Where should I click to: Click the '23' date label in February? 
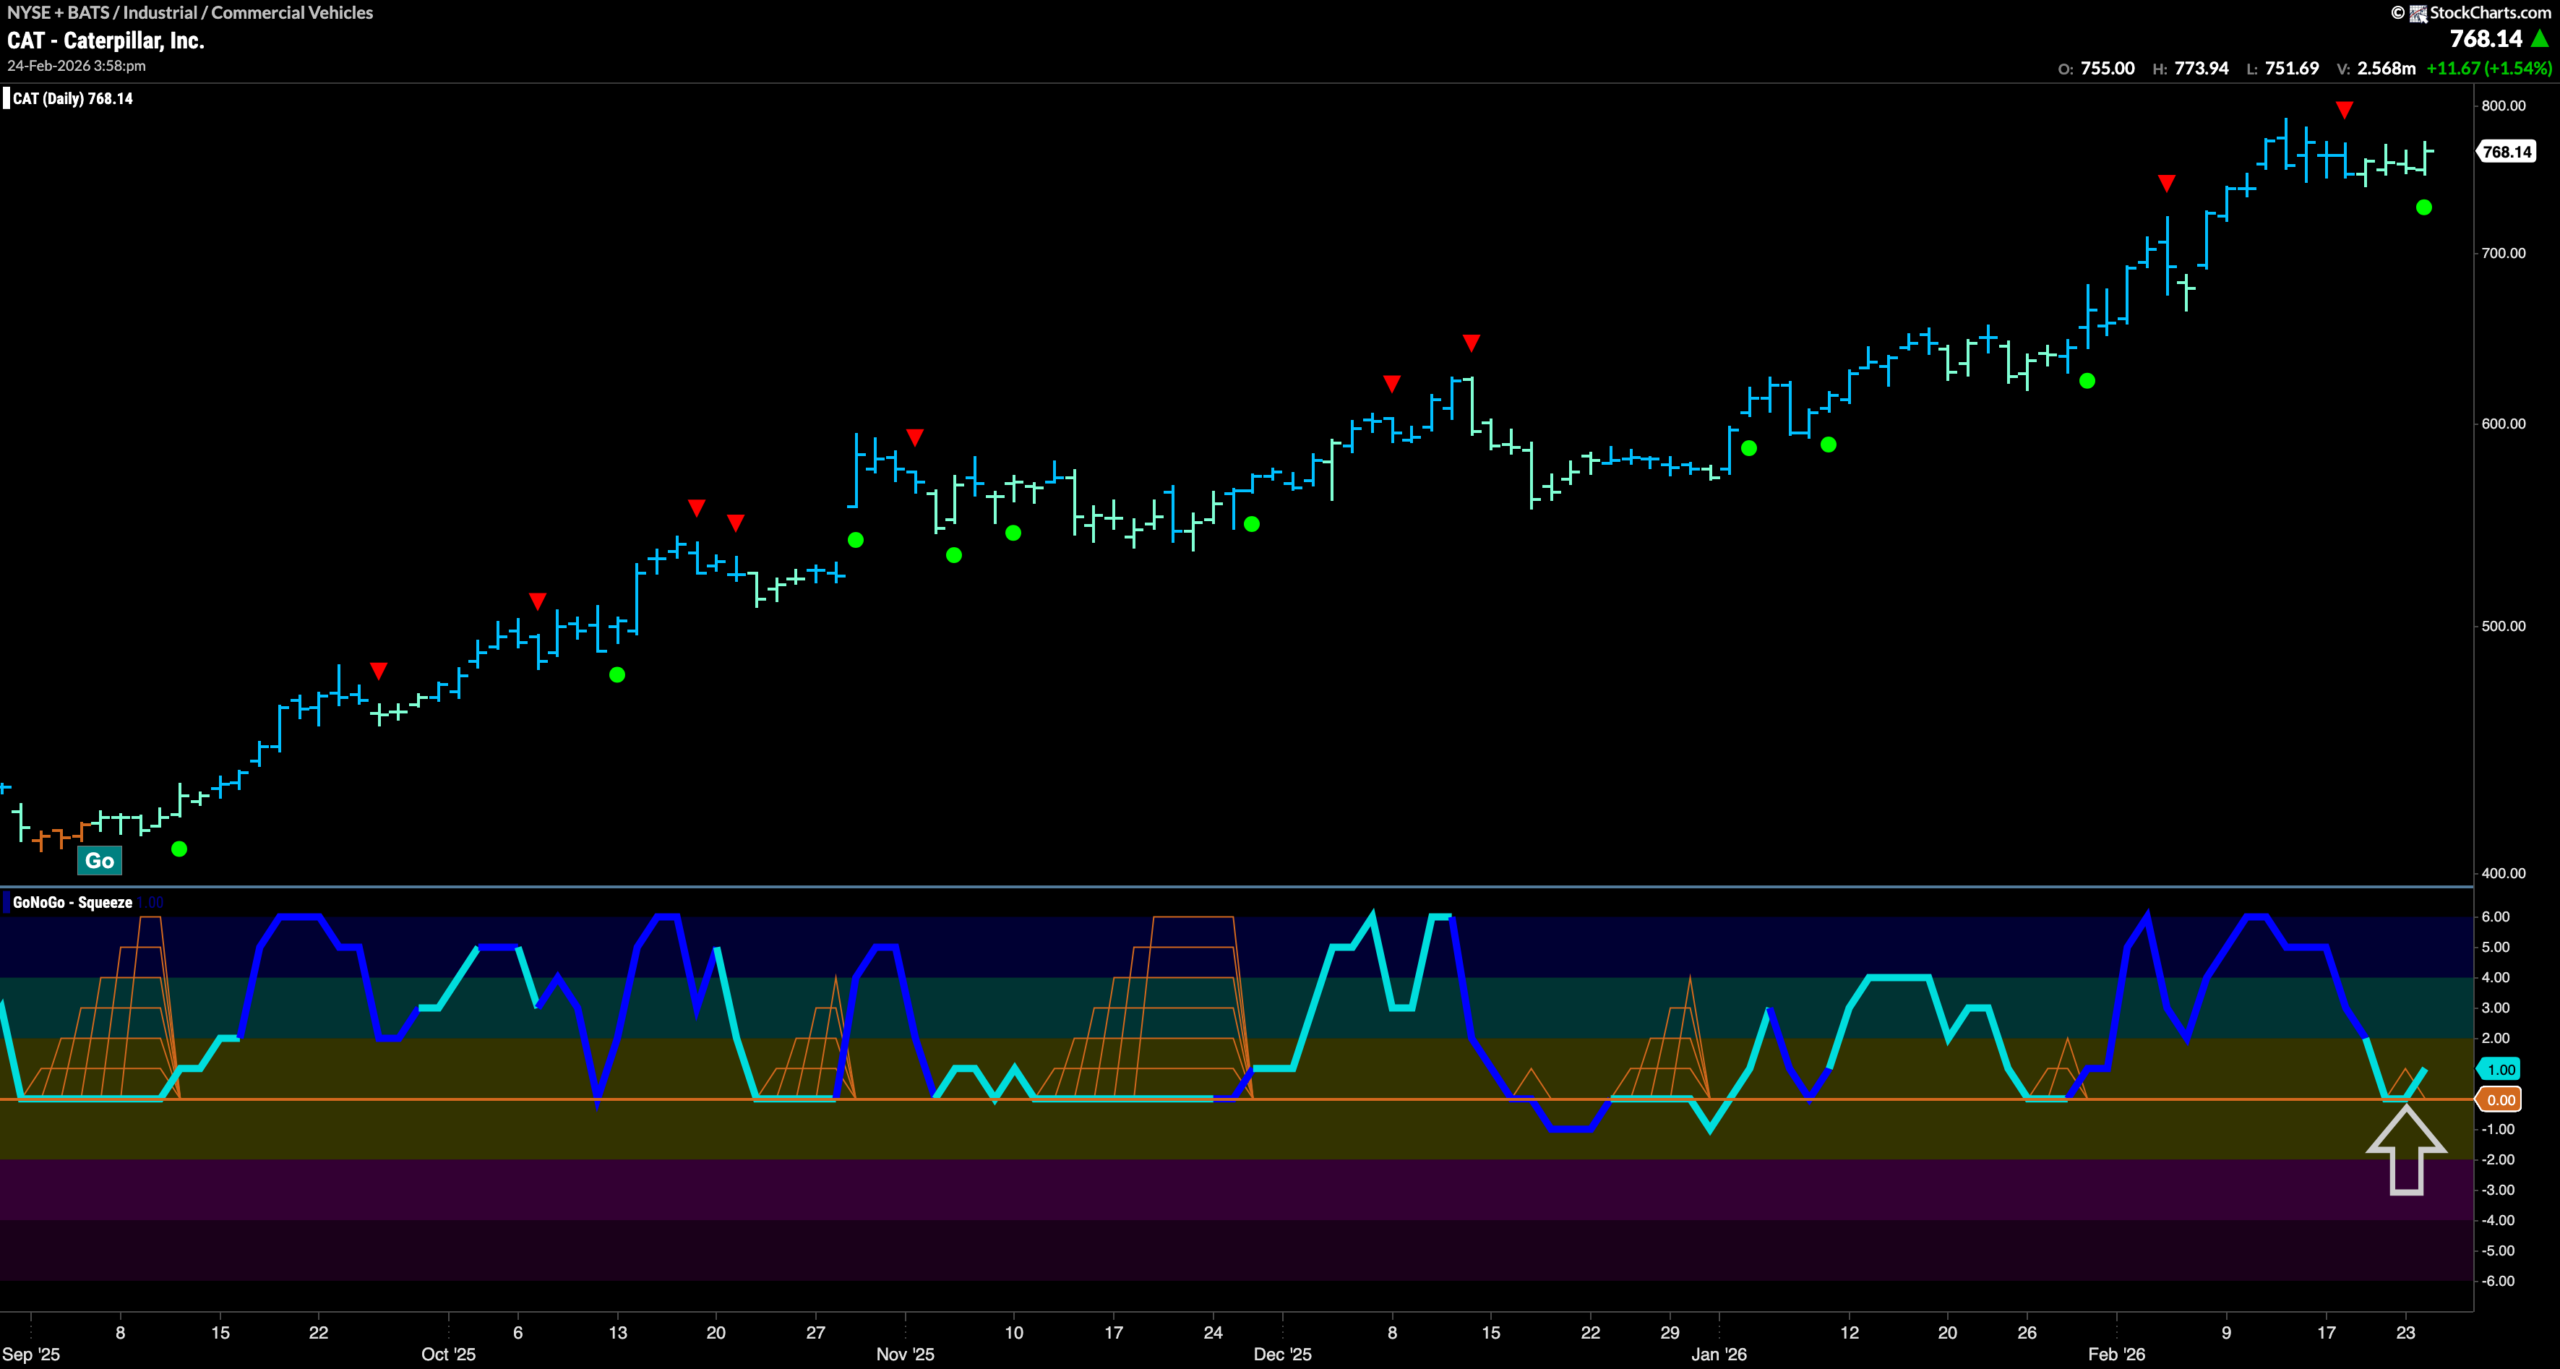point(2406,1333)
